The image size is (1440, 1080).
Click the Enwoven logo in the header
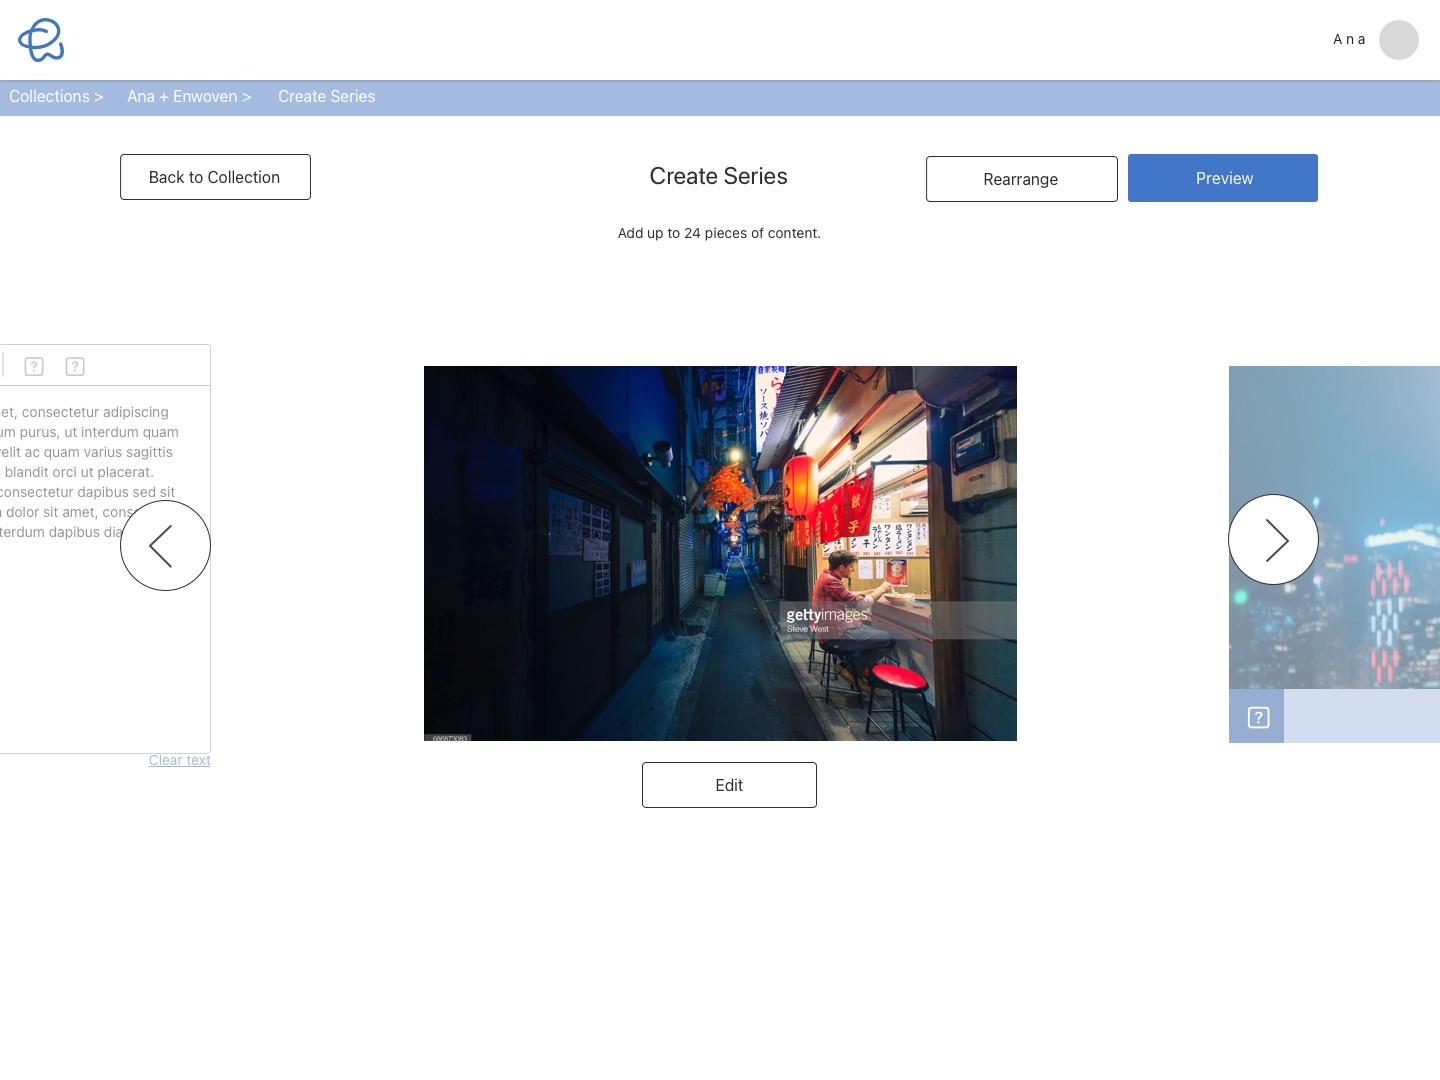pos(41,40)
